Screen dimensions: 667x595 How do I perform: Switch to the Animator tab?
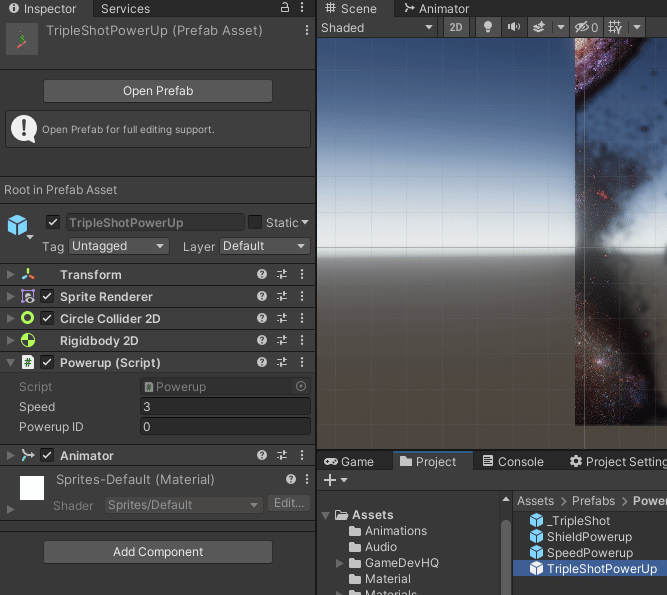click(437, 9)
